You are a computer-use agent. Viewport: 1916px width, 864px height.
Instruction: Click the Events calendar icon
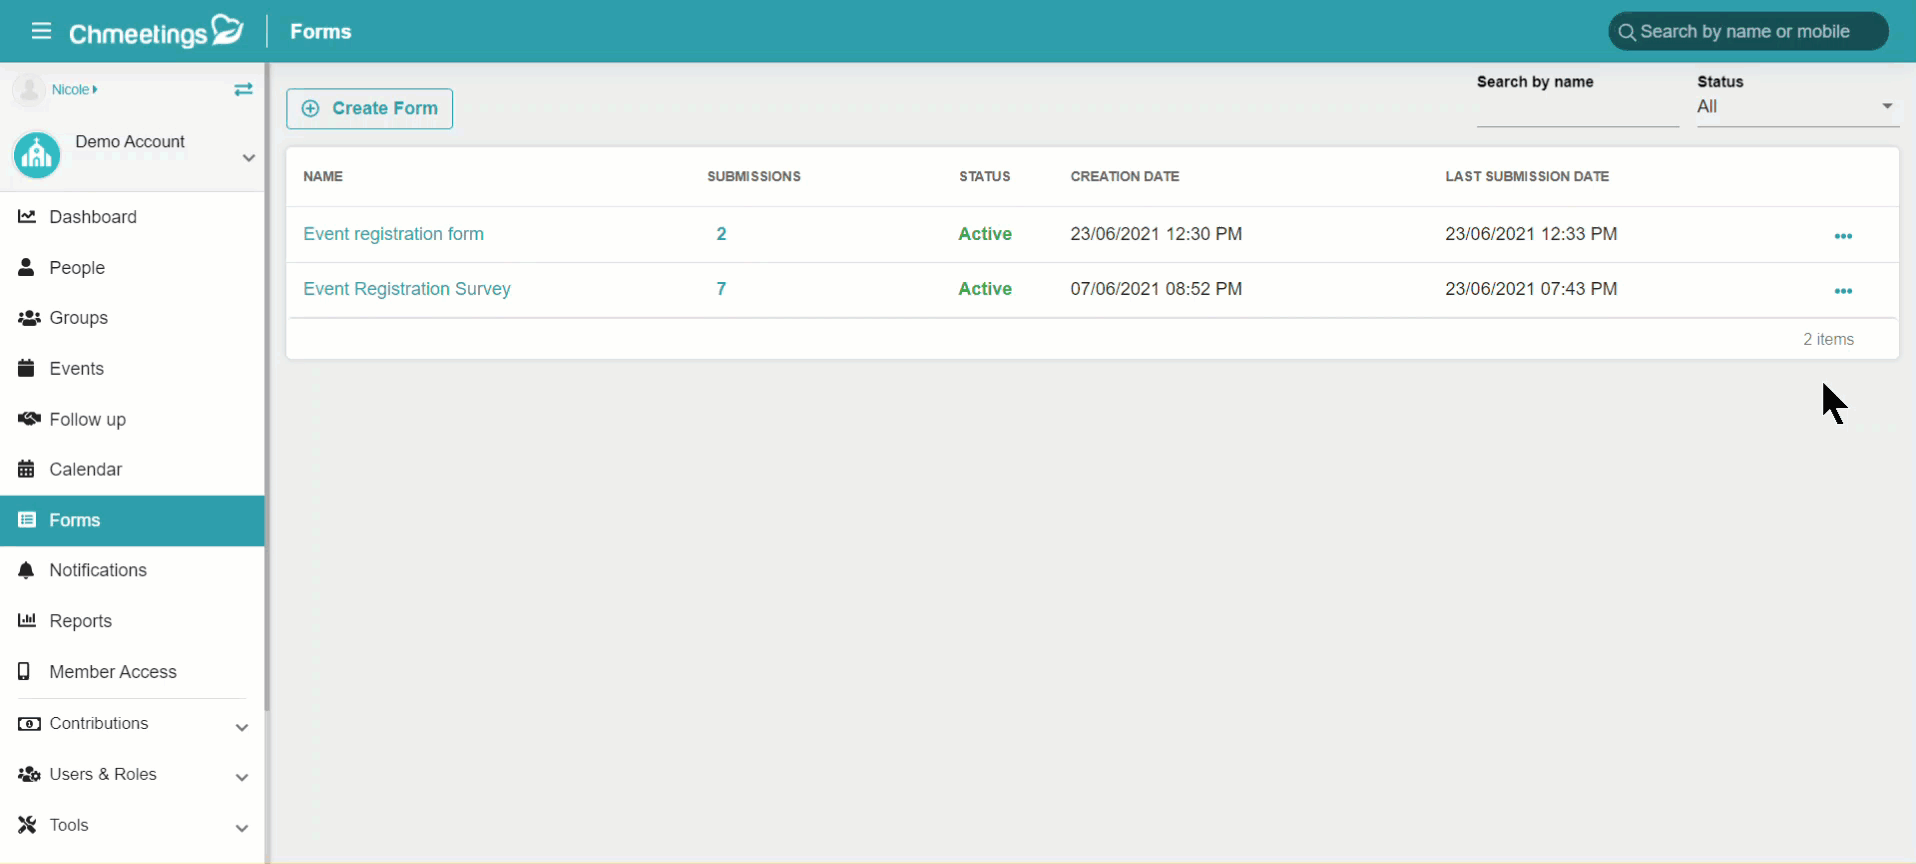[x=27, y=368]
